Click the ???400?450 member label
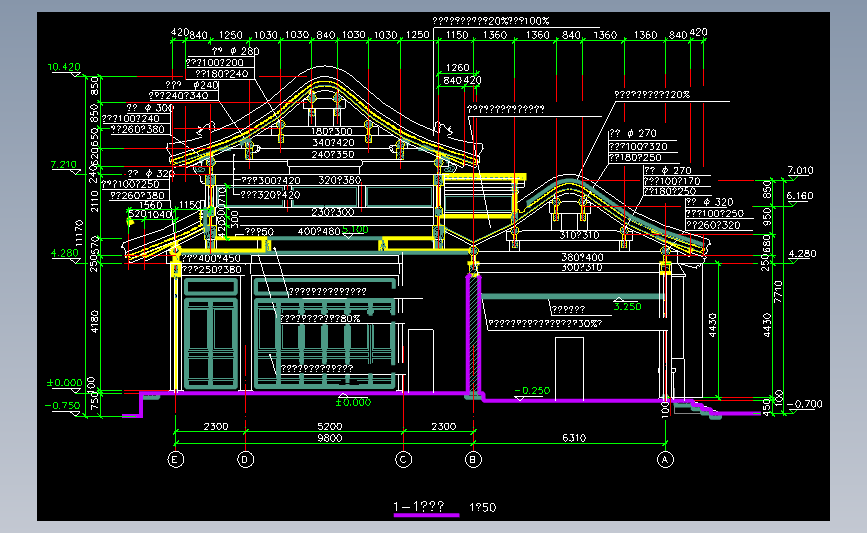The height and width of the screenshot is (533, 867). coord(211,258)
